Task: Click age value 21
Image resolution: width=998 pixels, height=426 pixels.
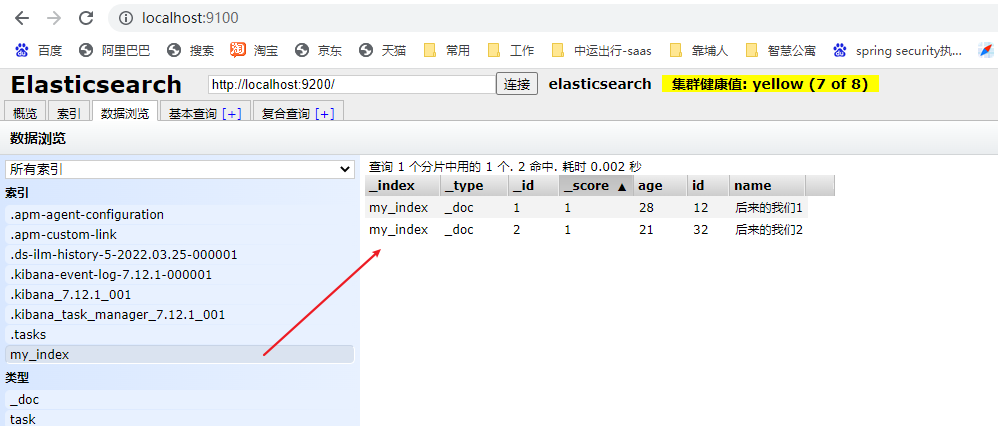Action: point(646,230)
